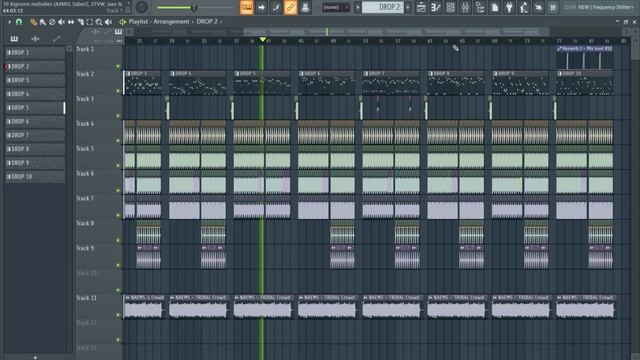The image size is (640, 360).
Task: Click the round knob beside volume slider
Action: (x=142, y=7)
